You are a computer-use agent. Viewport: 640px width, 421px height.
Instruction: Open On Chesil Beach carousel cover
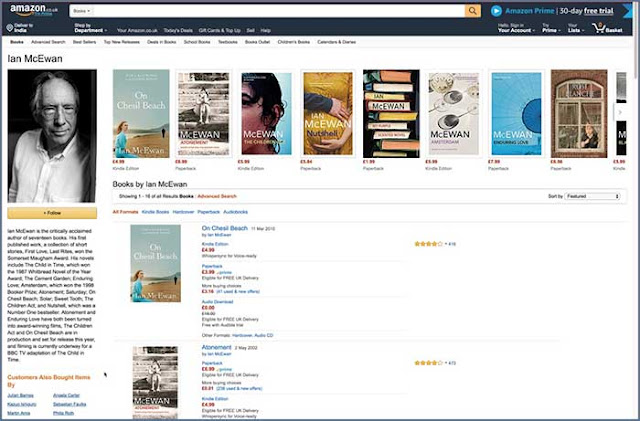141,114
